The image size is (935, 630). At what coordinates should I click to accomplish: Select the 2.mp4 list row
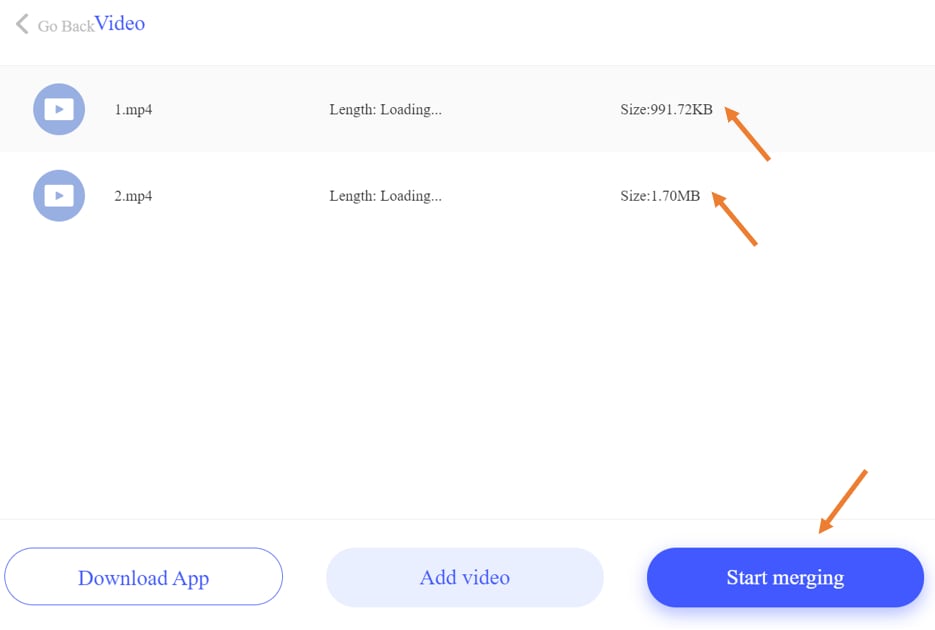[x=500, y=195]
